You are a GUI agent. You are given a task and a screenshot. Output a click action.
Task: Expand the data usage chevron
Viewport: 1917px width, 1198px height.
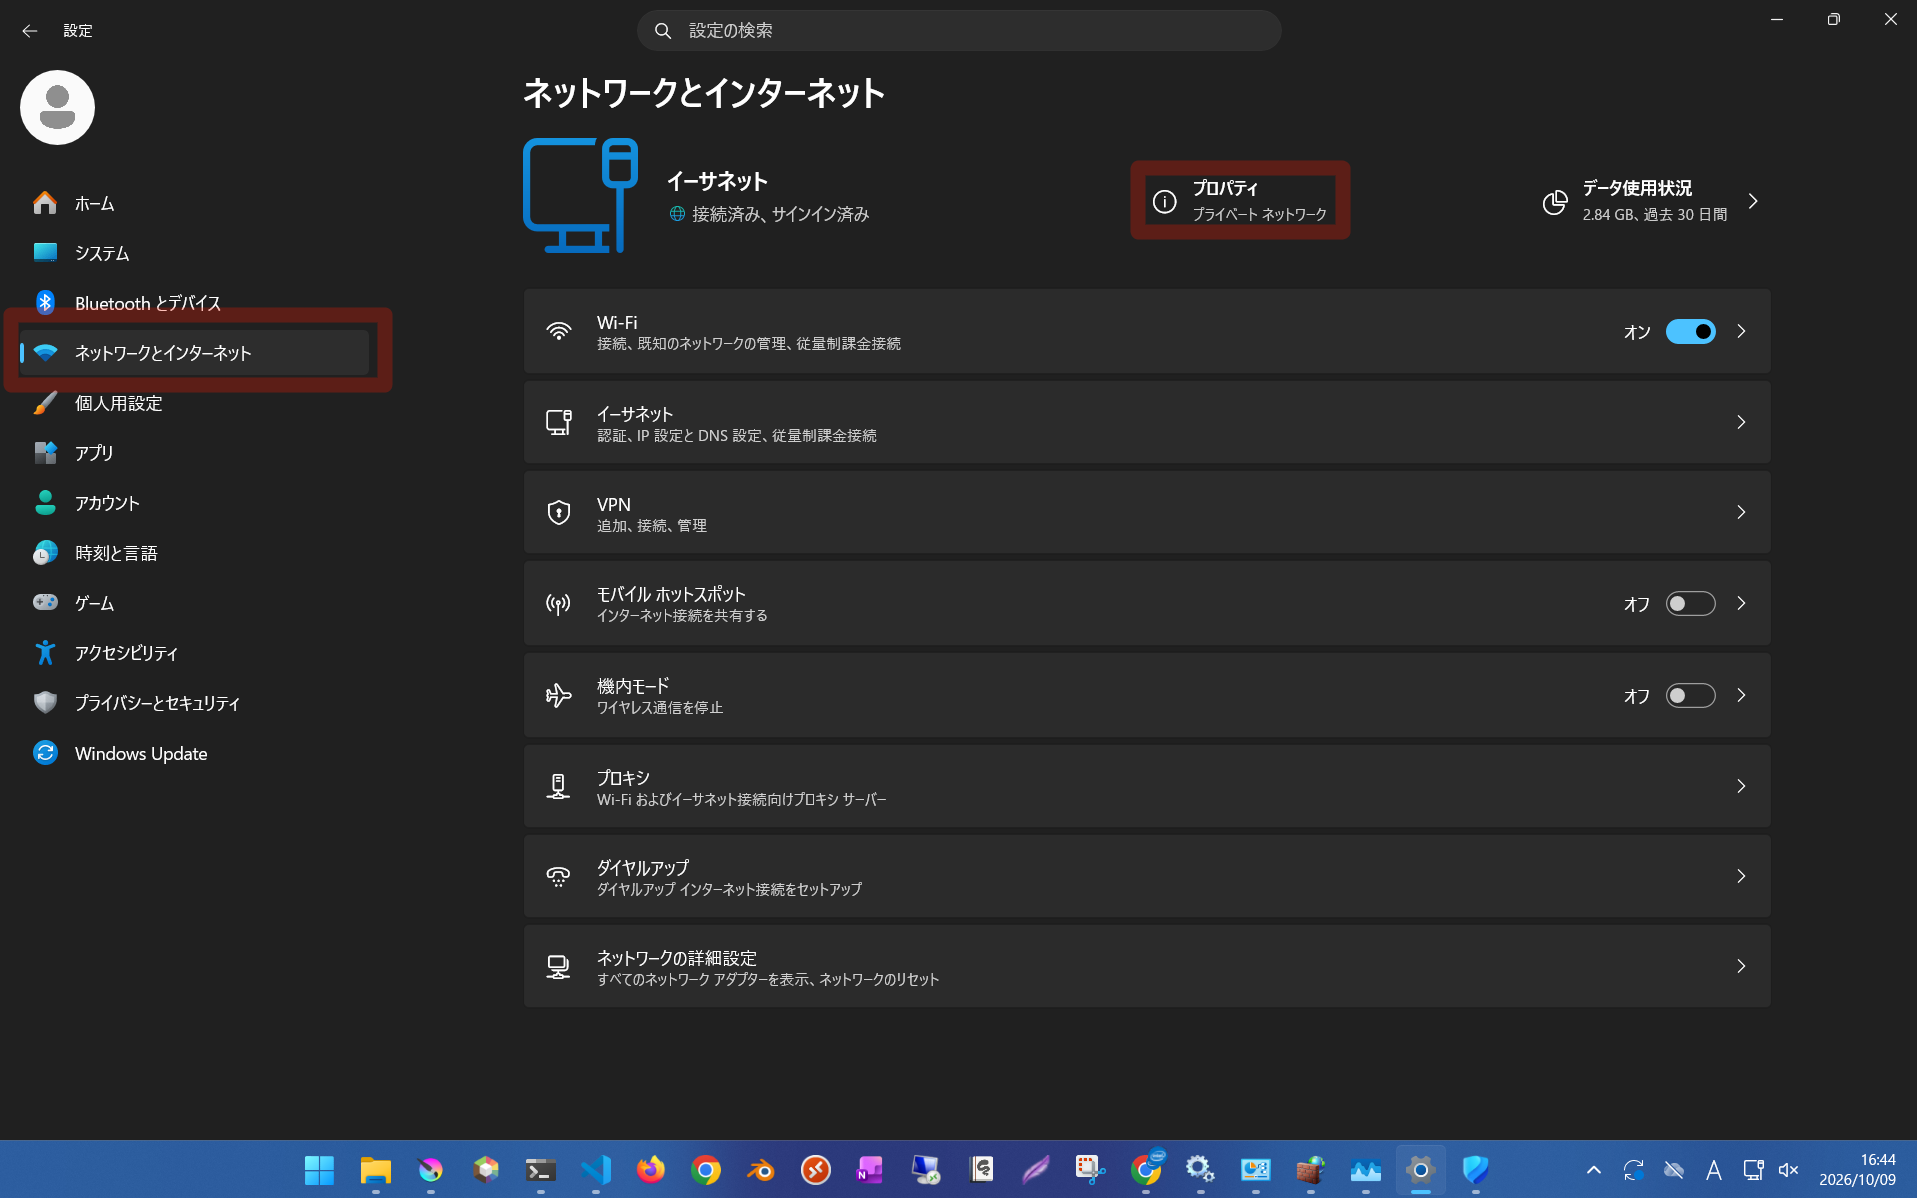pyautogui.click(x=1753, y=201)
